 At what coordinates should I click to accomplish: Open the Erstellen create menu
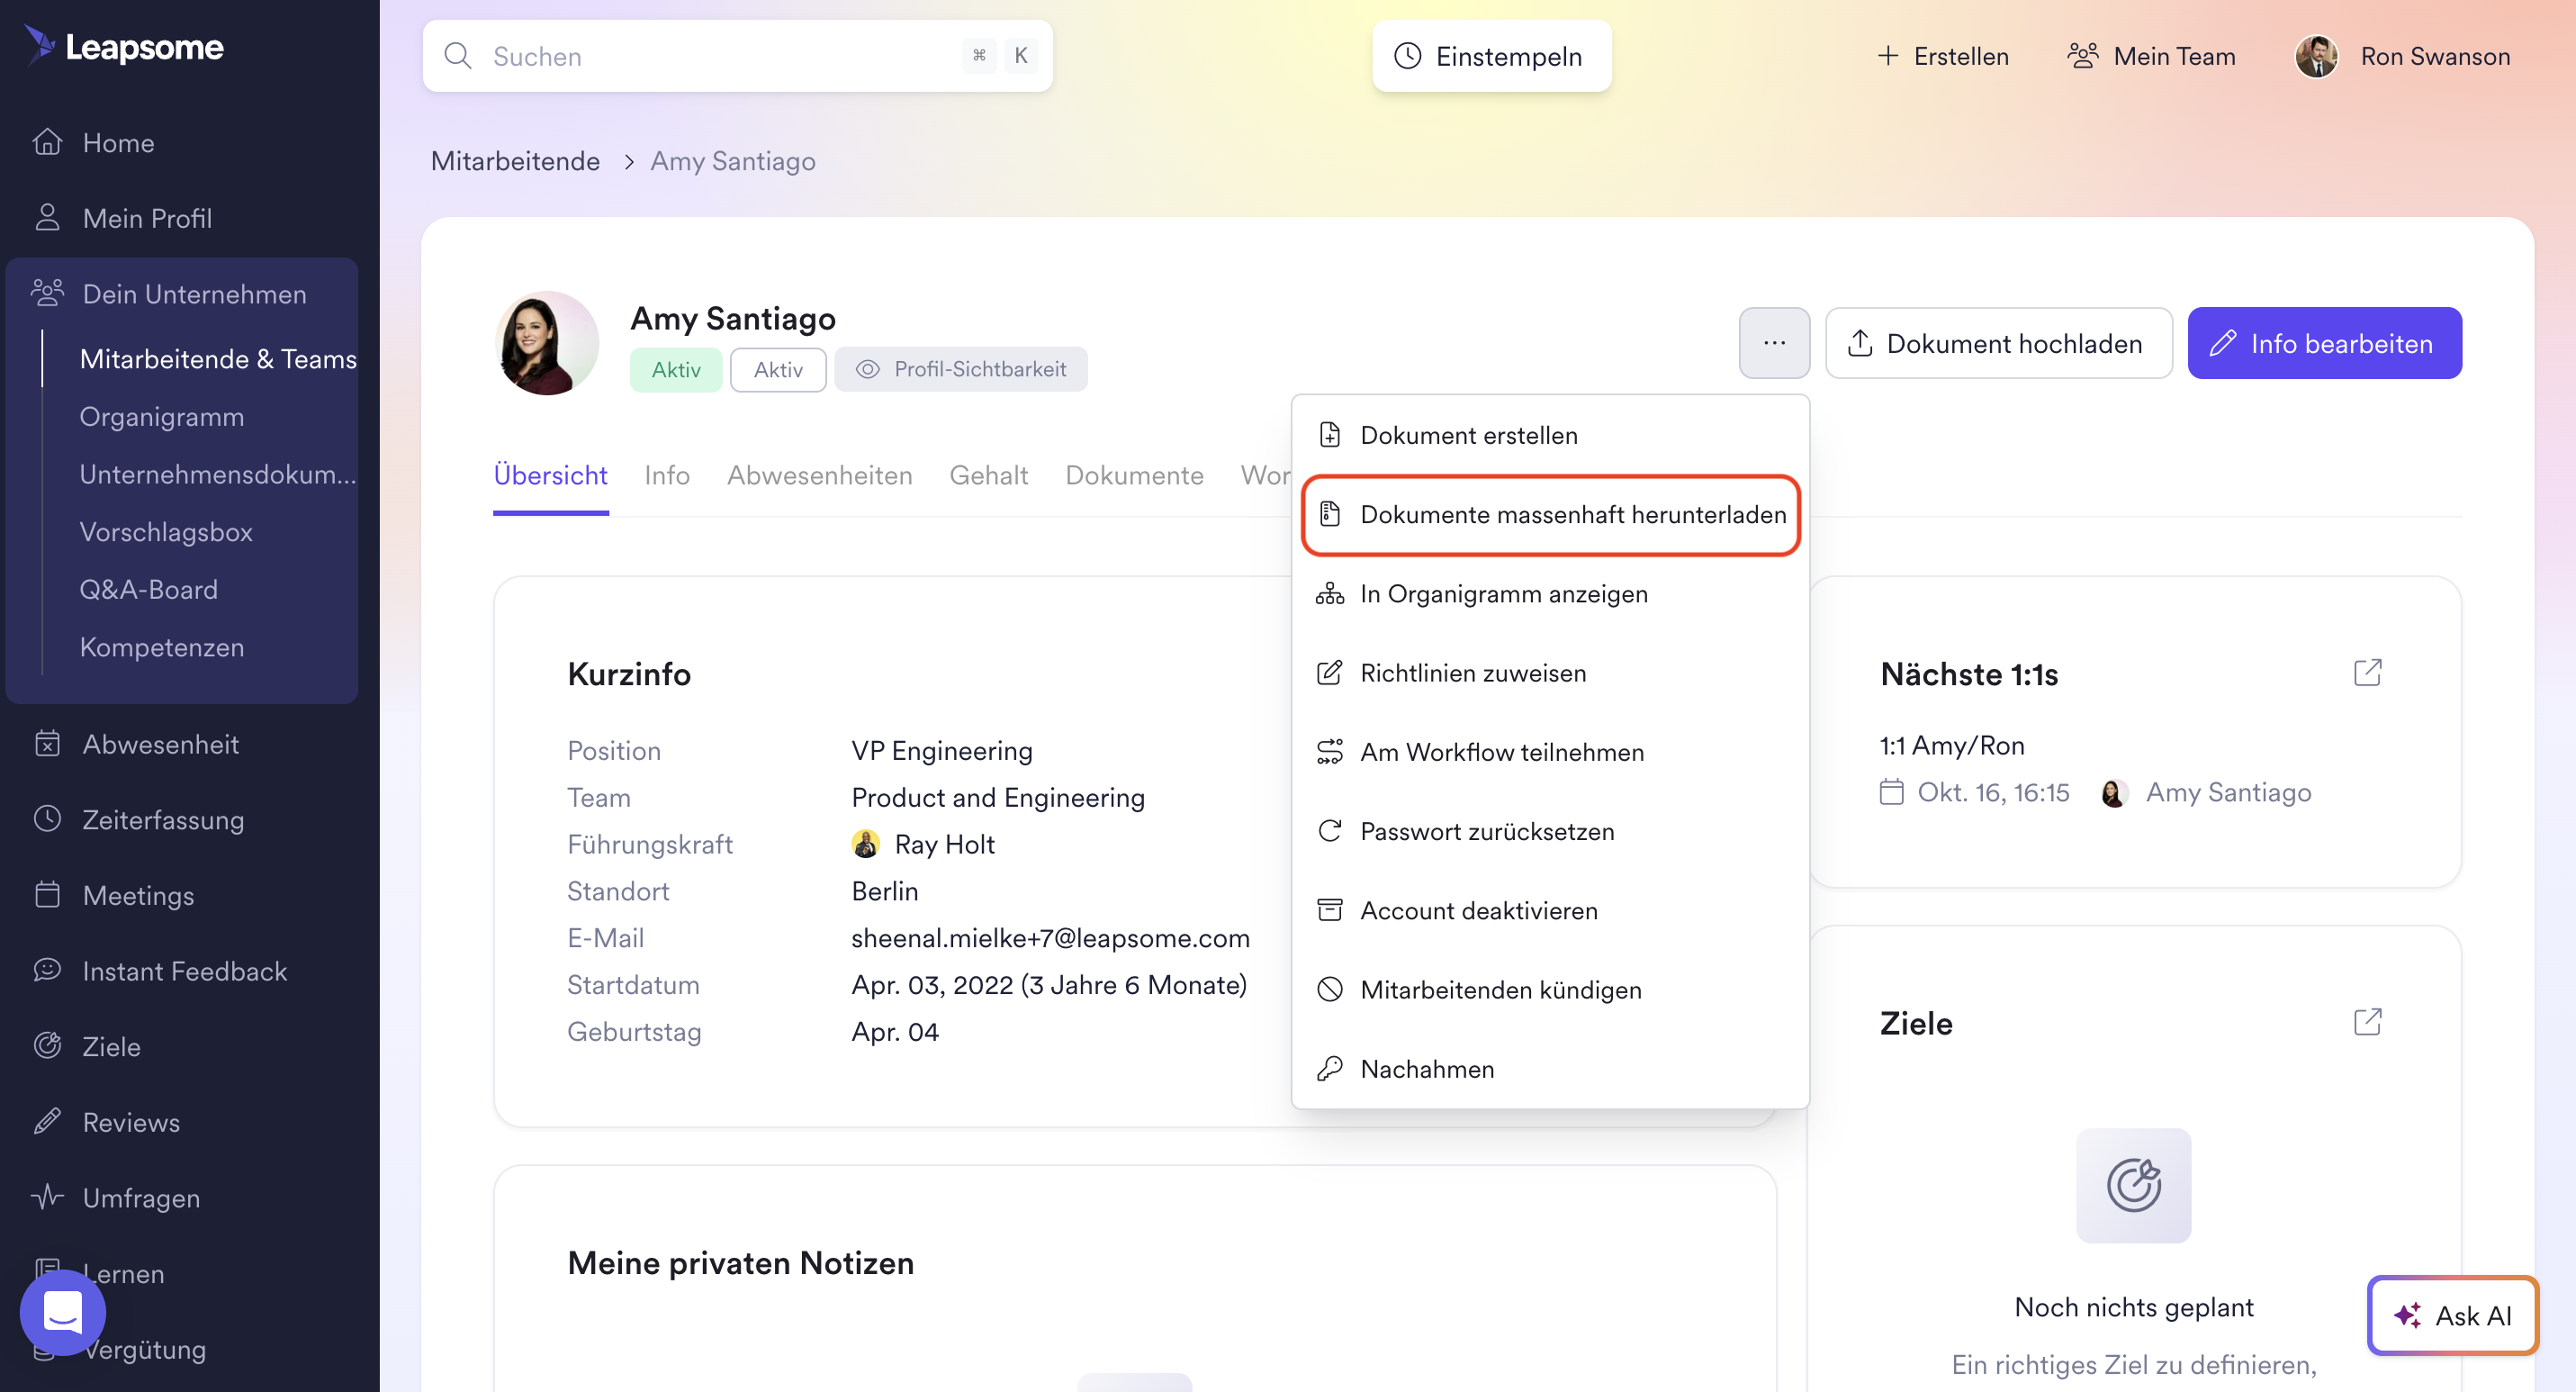coord(1942,56)
